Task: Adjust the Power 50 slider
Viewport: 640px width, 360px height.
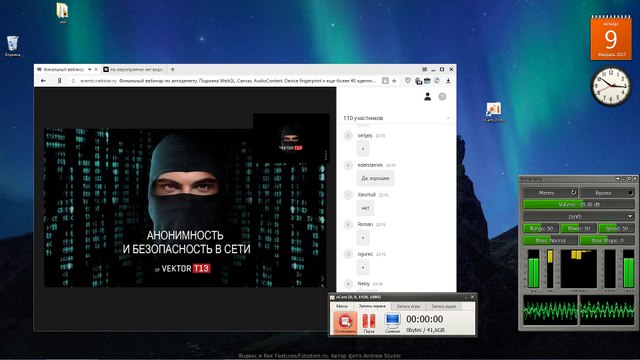Action: tap(578, 228)
